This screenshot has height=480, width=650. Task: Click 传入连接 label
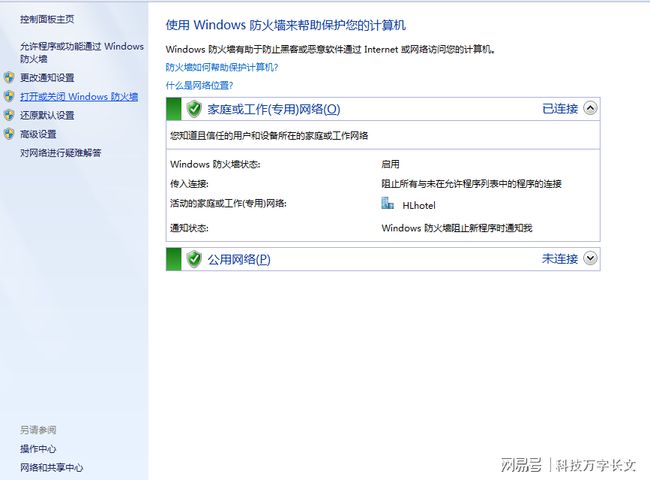(189, 184)
